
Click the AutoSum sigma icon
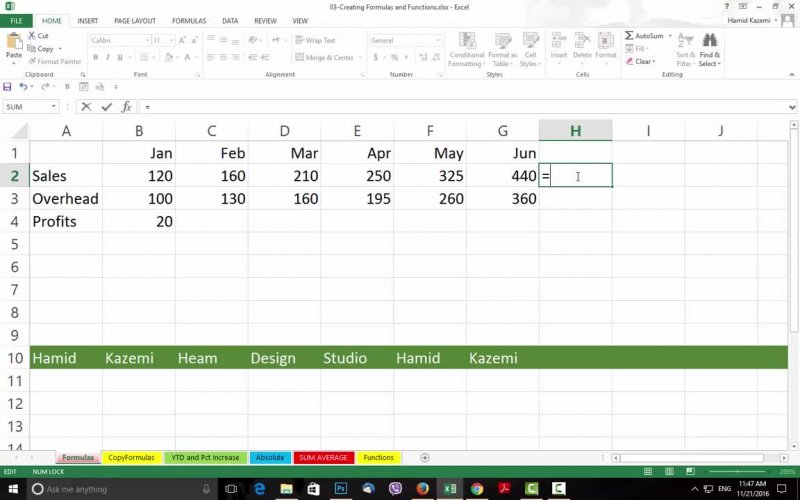point(630,35)
